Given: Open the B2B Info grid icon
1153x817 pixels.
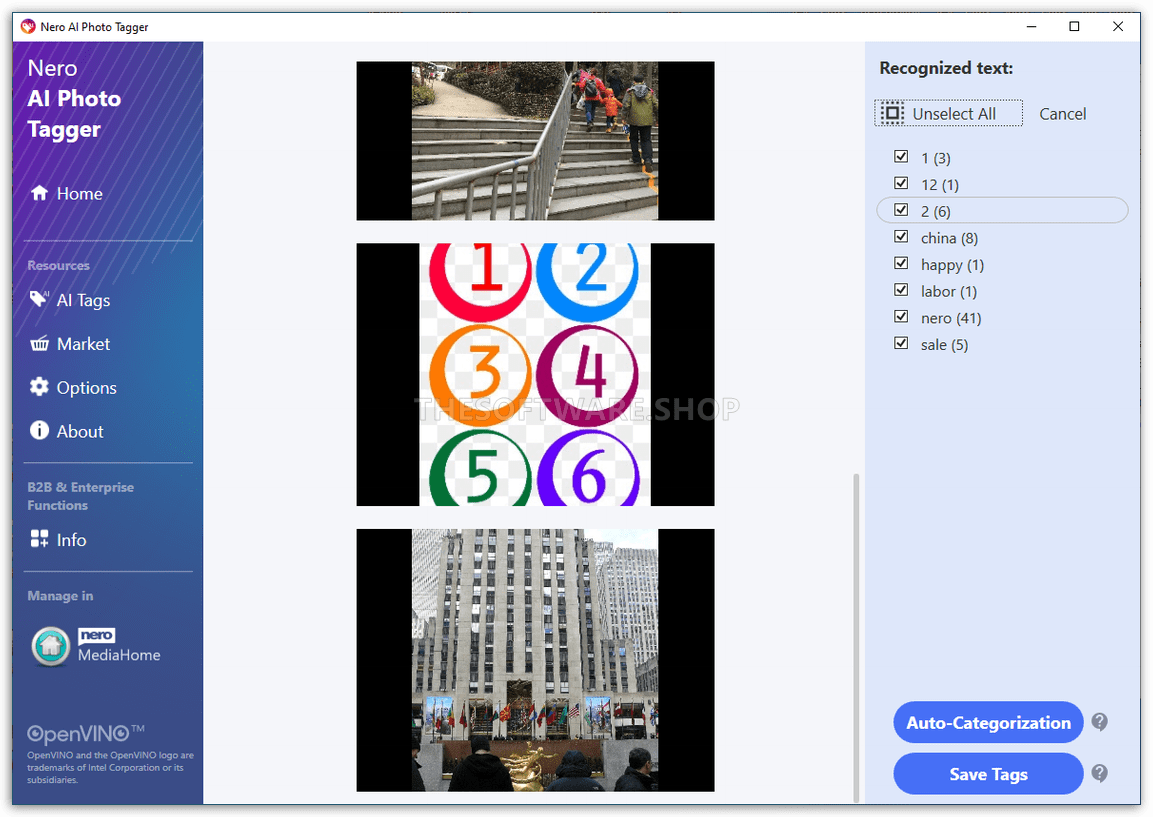Looking at the screenshot, I should (x=39, y=539).
